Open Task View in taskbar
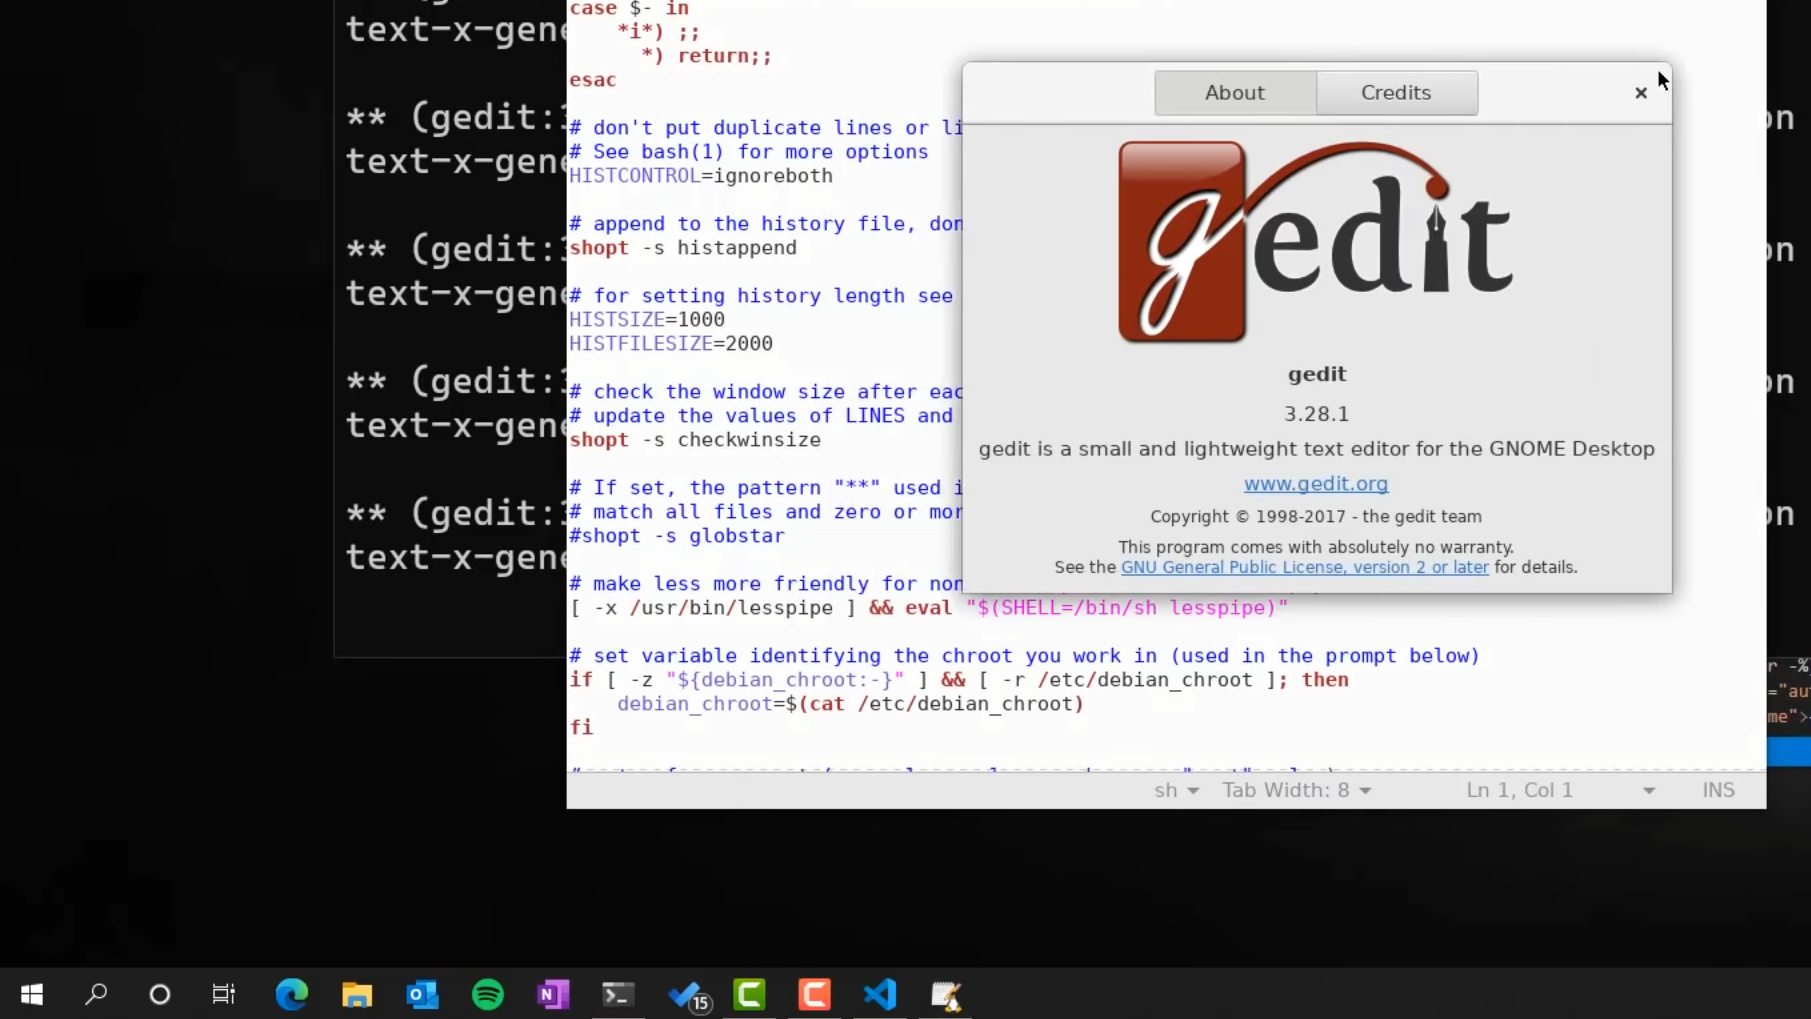Screen dimensions: 1811x1019 224,994
